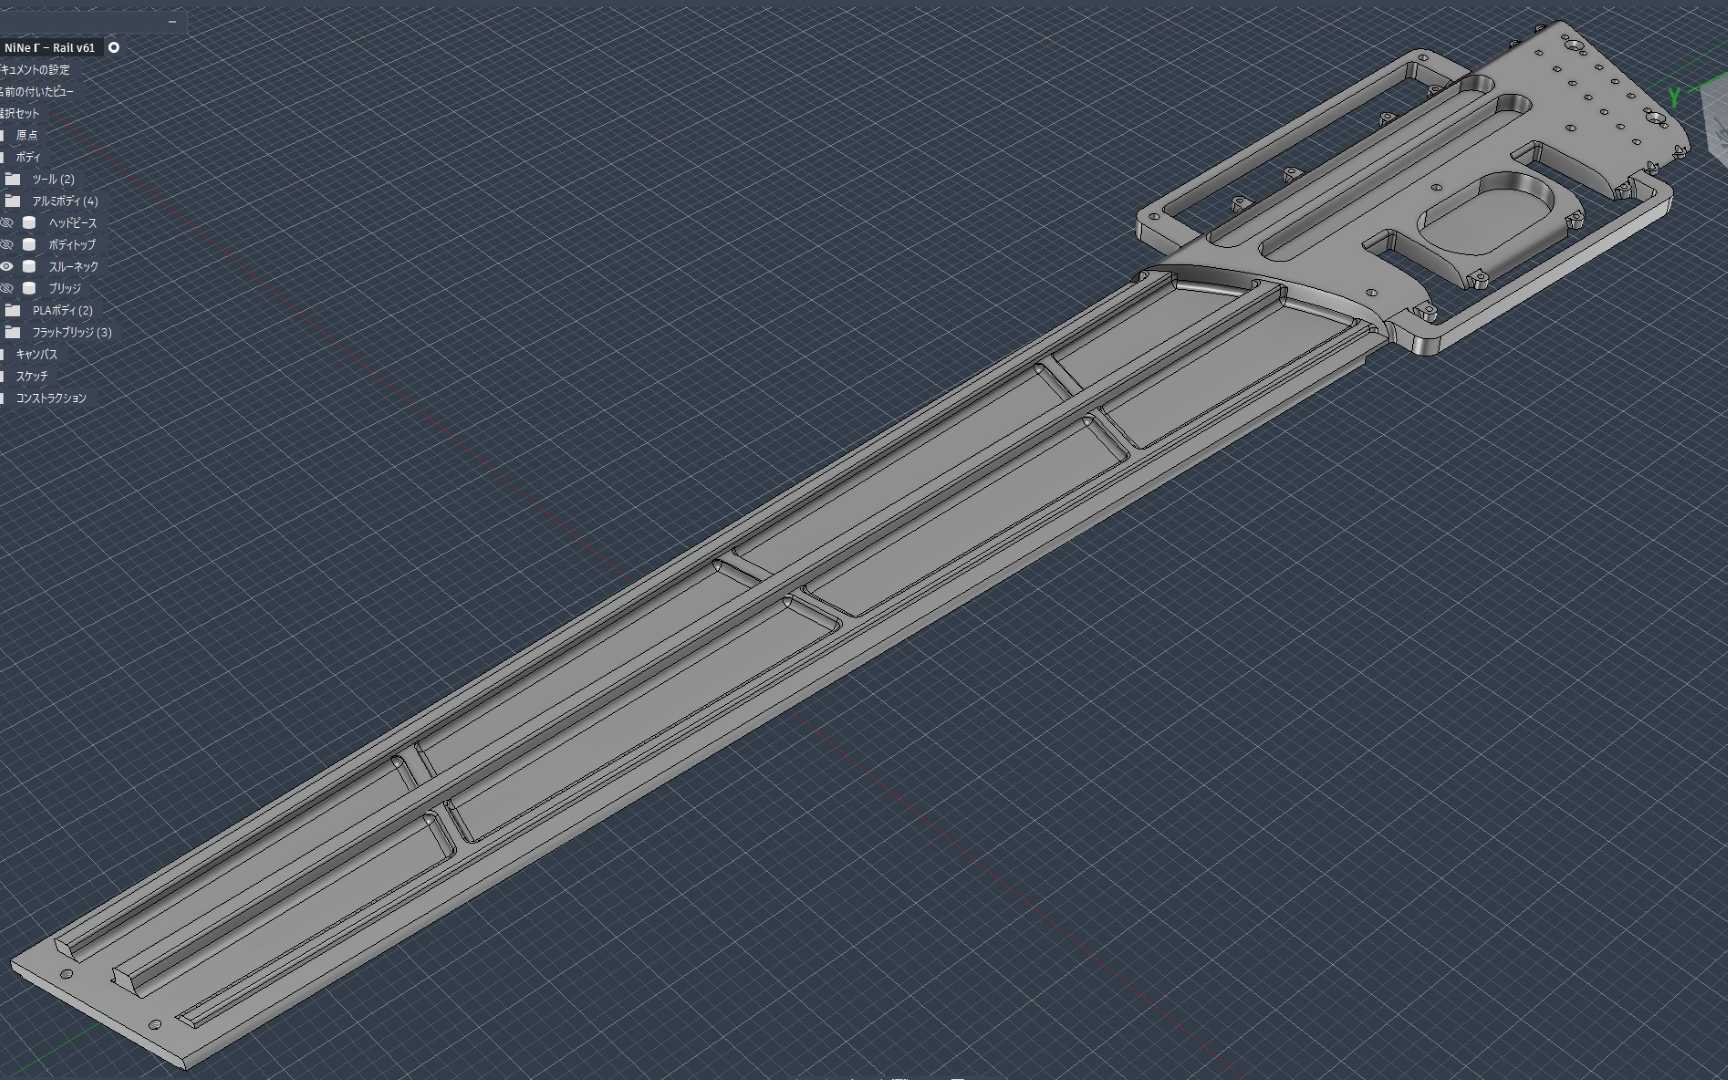This screenshot has height=1080, width=1728.
Task: Click the radio button beside NiNe Γ – Rail v61
Action: 114,48
